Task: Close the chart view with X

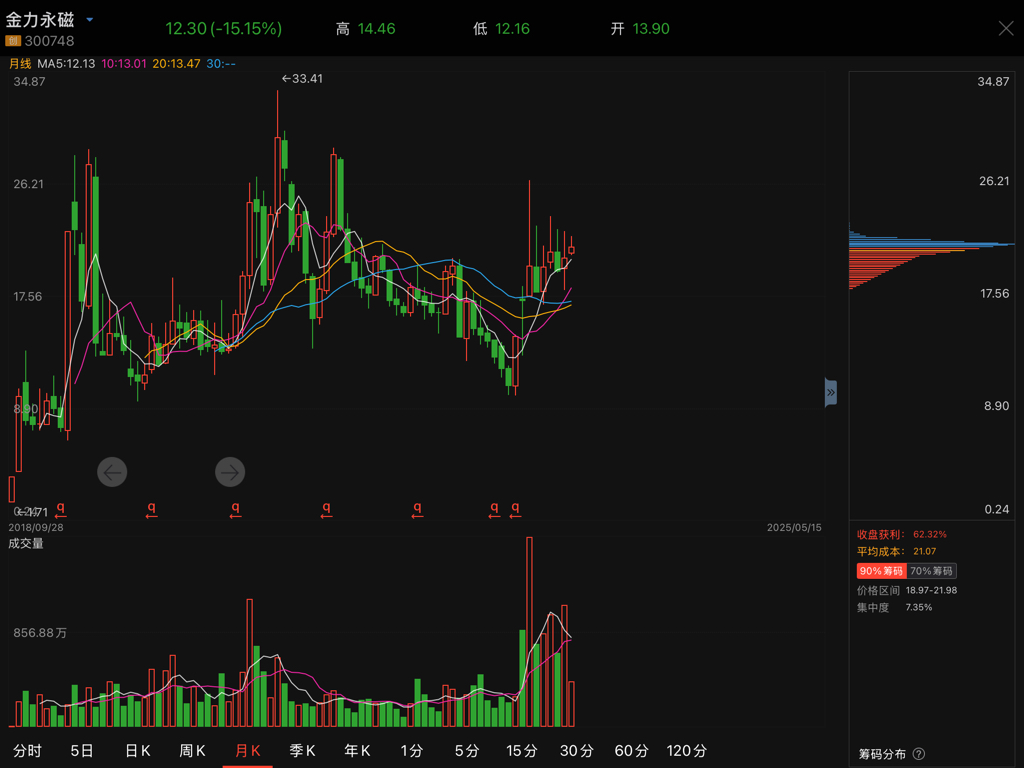Action: pyautogui.click(x=1006, y=28)
